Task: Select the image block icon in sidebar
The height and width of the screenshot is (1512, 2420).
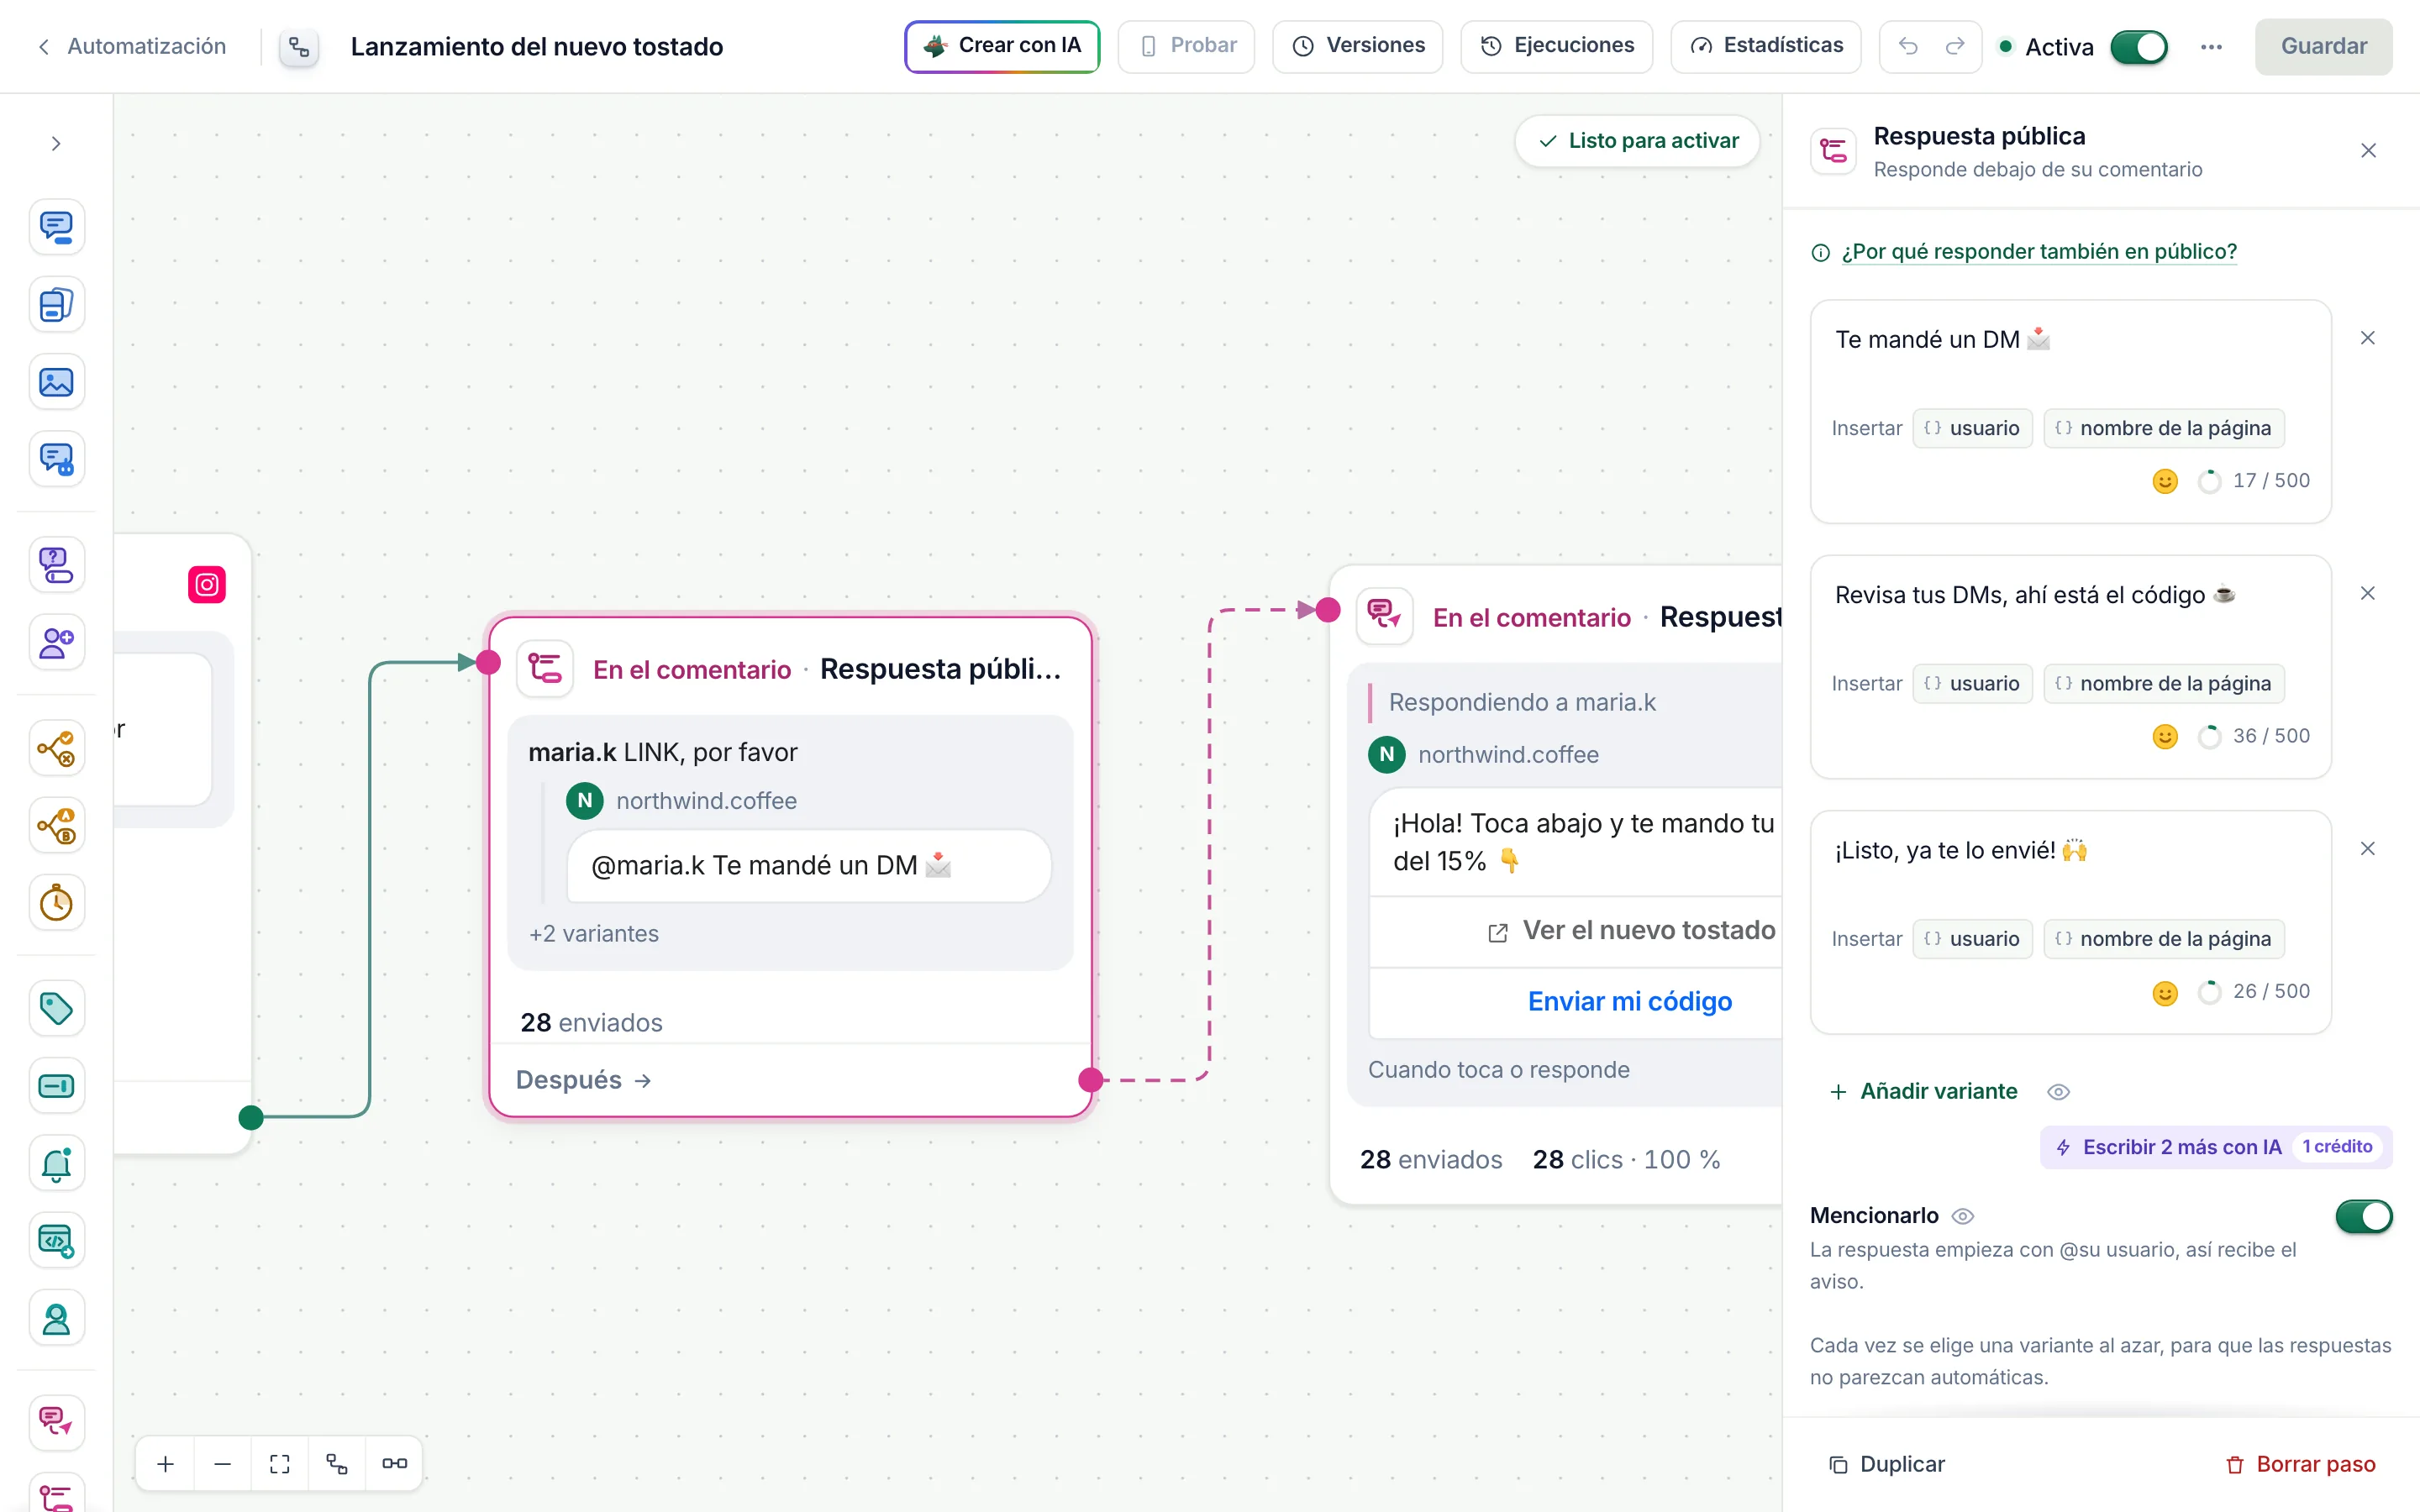Action: [56, 382]
